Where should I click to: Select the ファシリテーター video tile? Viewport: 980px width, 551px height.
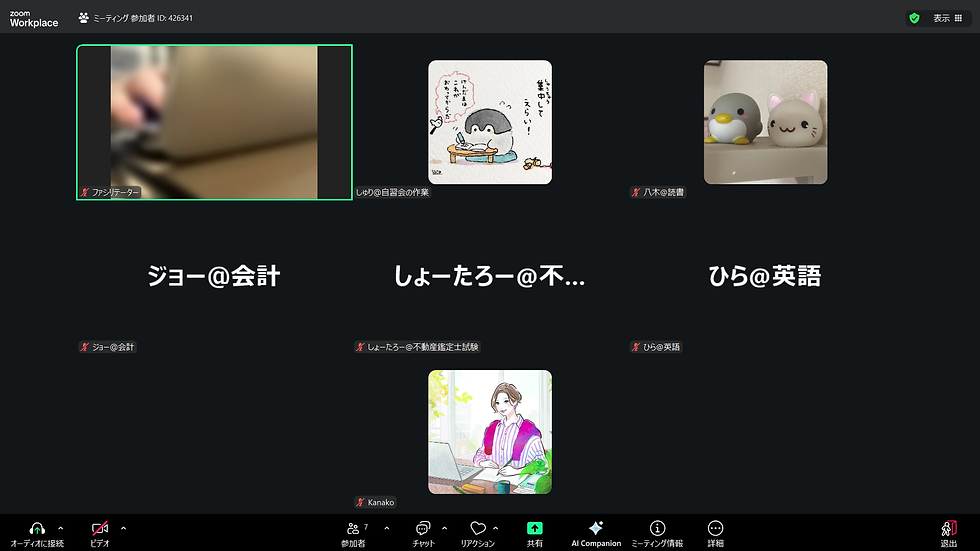click(x=214, y=122)
